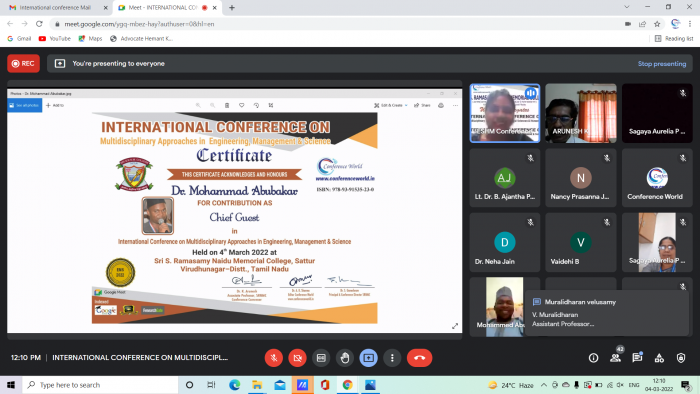Show the participants list icon

pyautogui.click(x=616, y=357)
